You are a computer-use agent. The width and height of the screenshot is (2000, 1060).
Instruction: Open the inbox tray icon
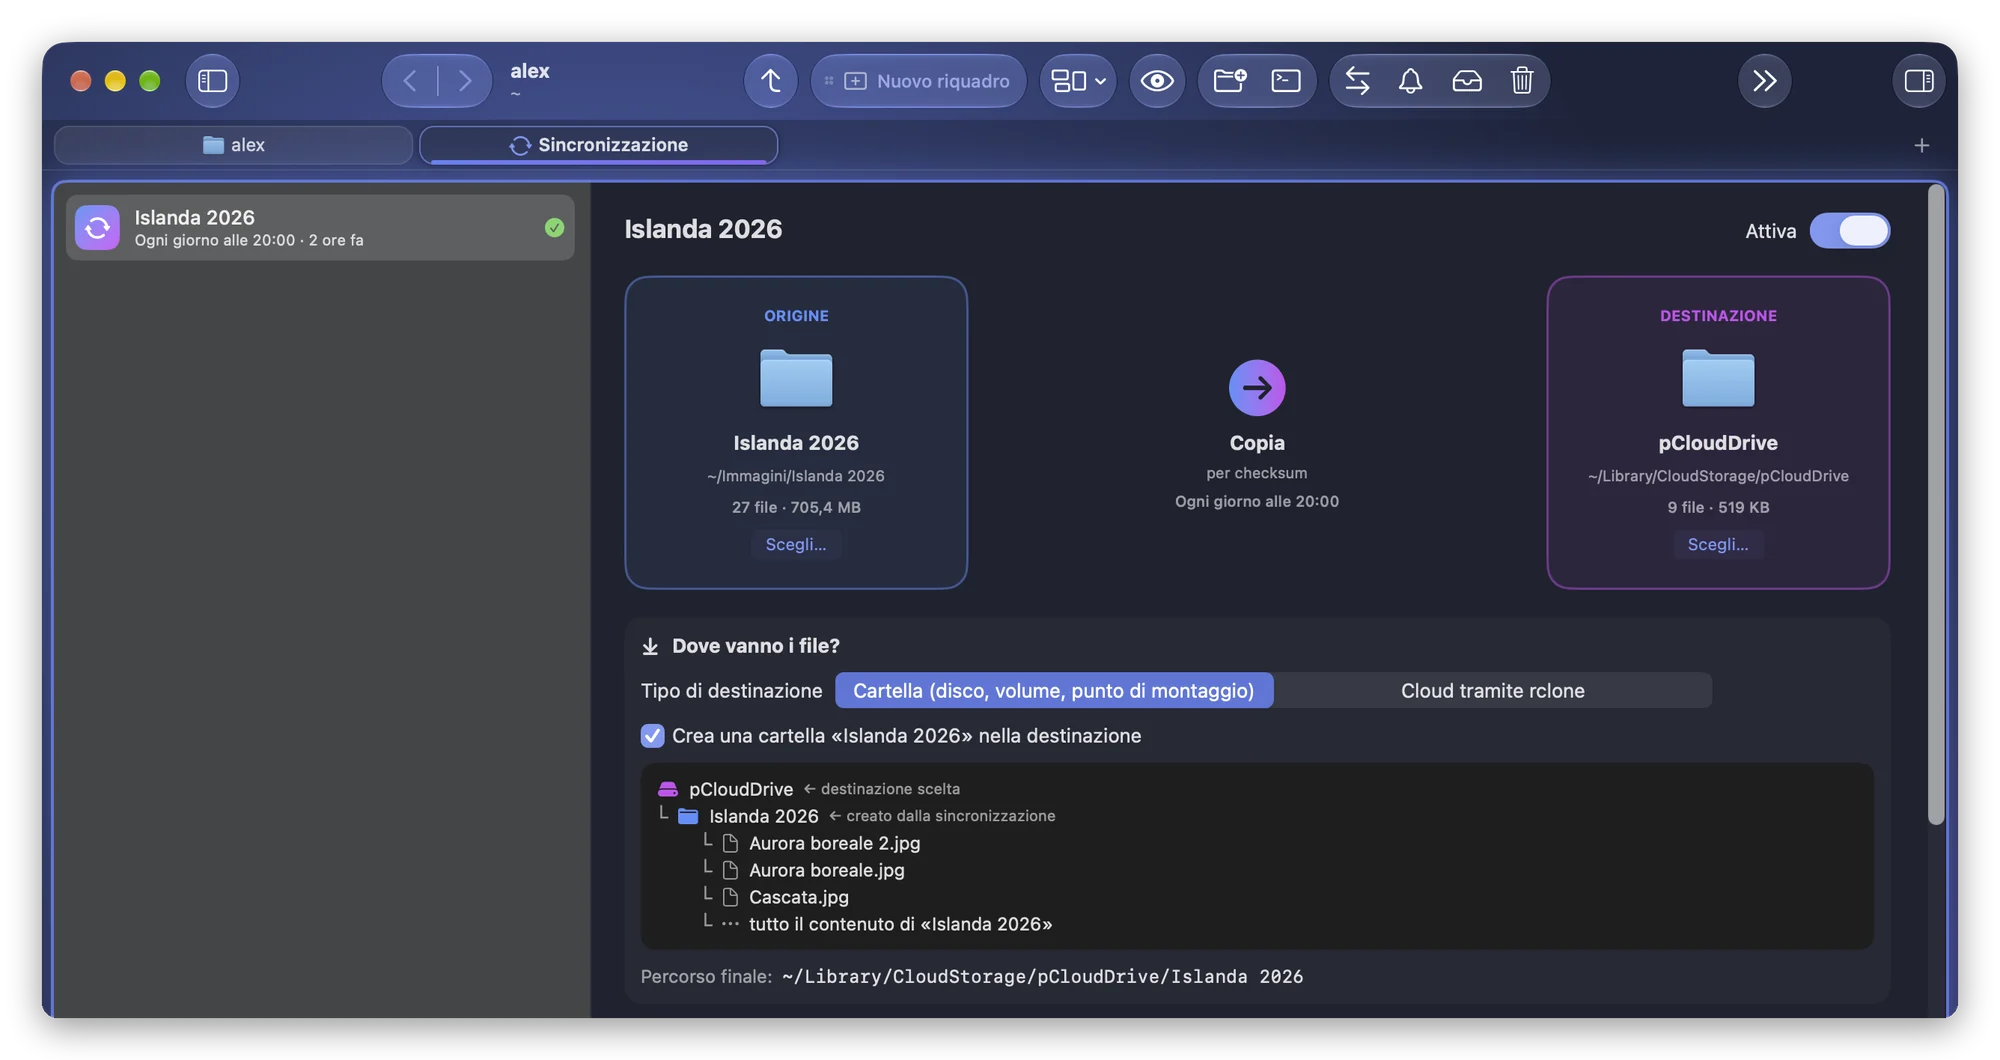[x=1467, y=81]
